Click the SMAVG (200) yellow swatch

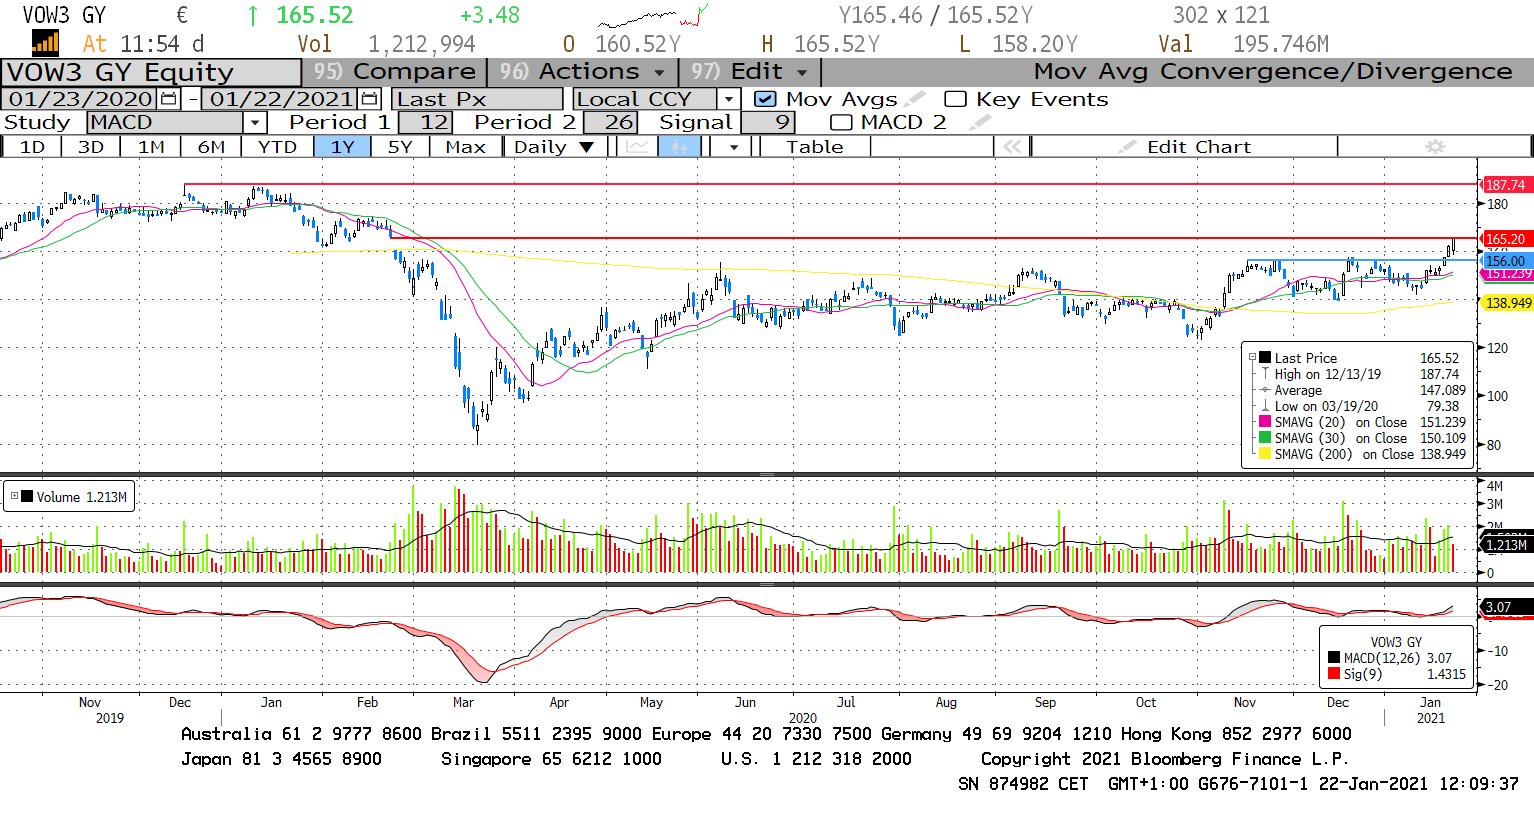point(1265,454)
